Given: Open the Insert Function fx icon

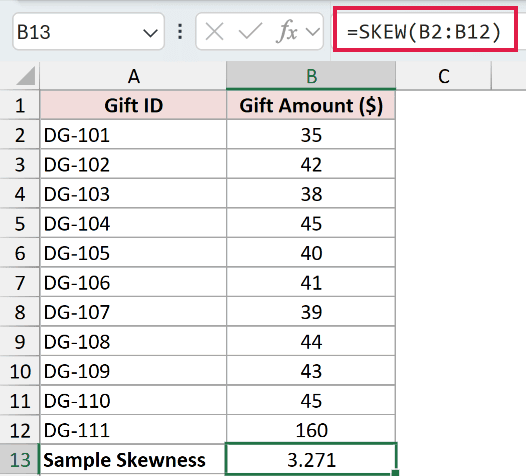Looking at the screenshot, I should (x=287, y=32).
